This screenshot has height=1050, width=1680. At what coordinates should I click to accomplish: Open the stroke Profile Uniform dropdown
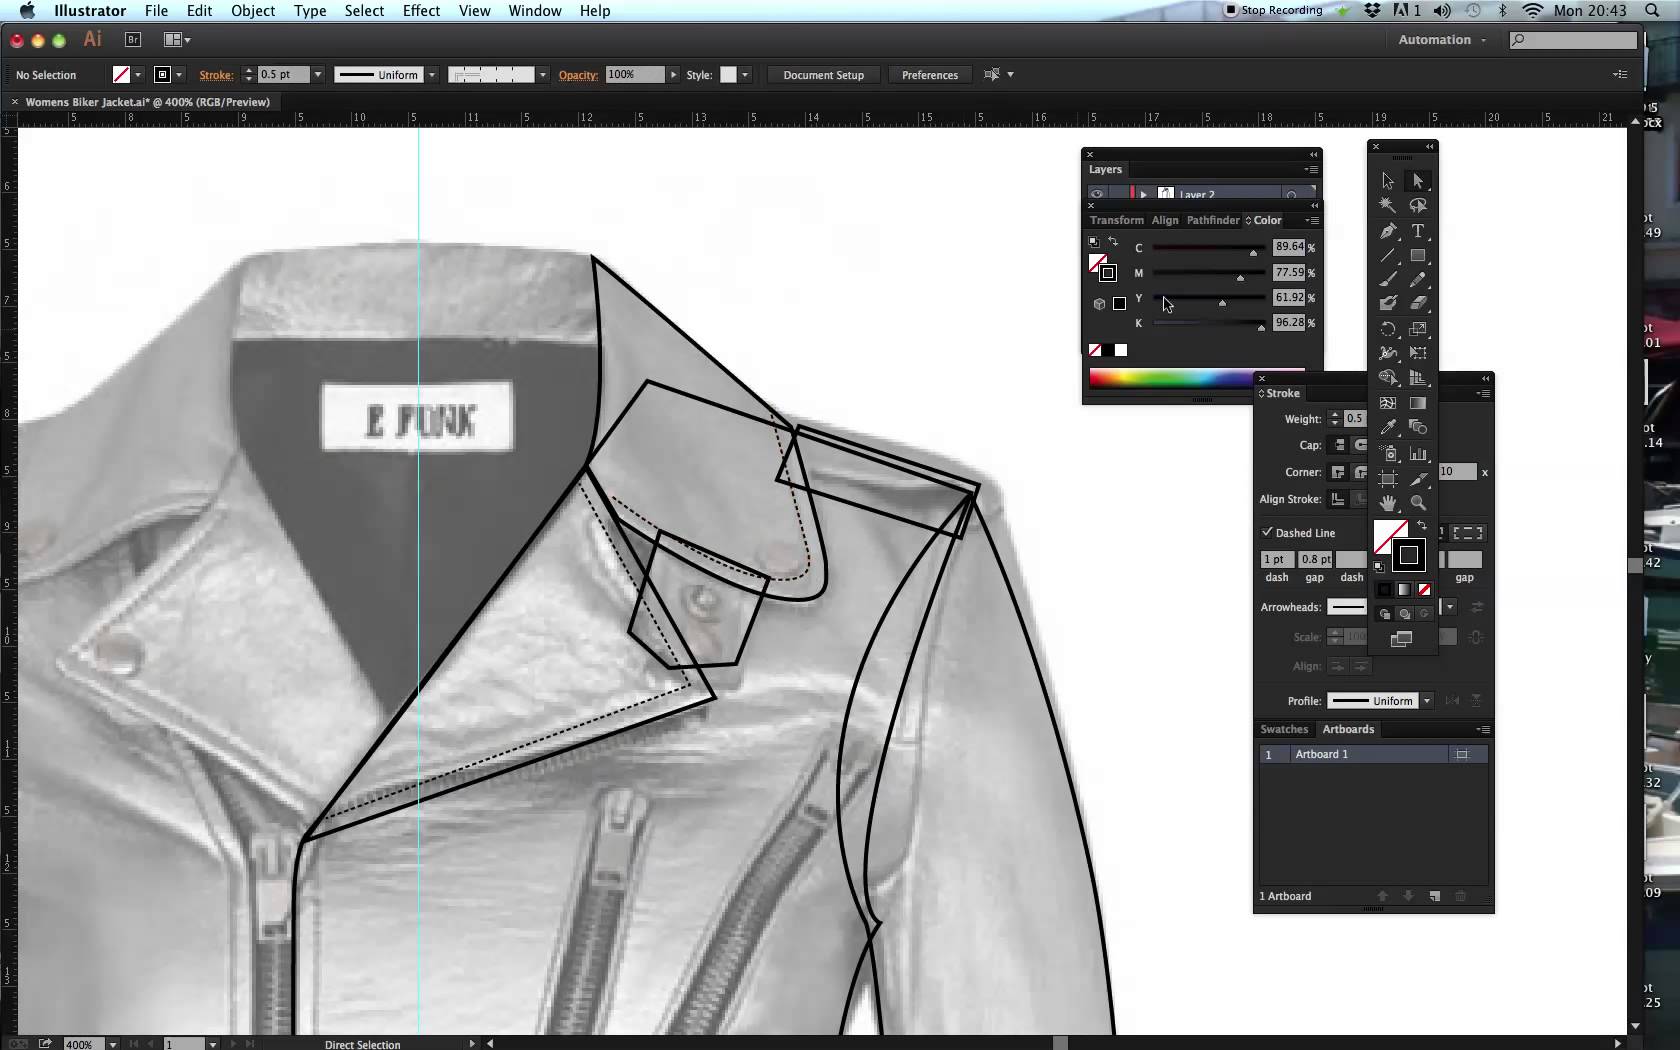point(1427,701)
